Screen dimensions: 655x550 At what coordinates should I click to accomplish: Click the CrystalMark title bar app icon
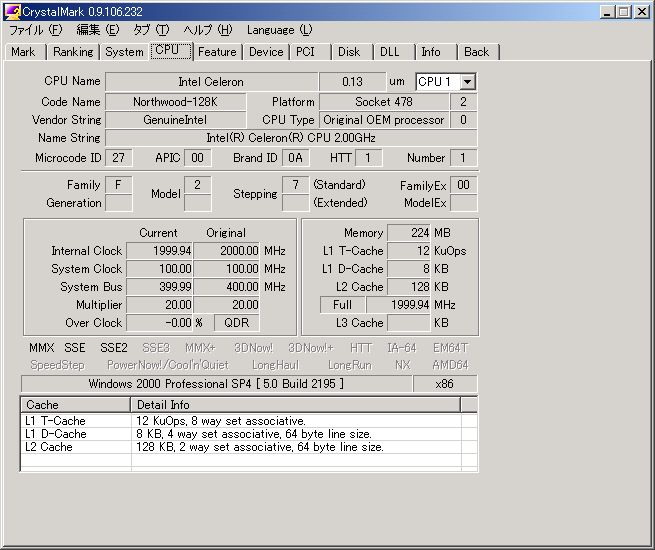click(12, 12)
